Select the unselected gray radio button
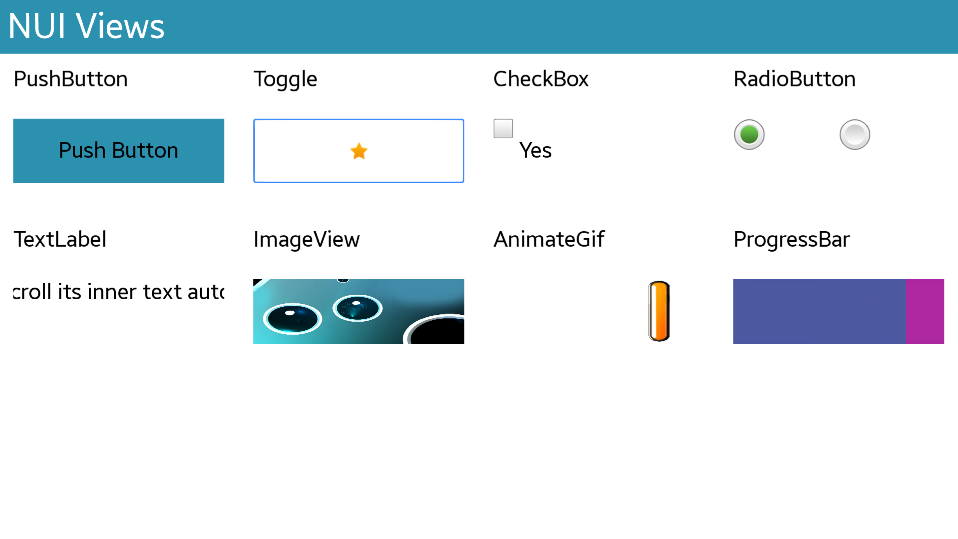This screenshot has height=539, width=958. point(855,134)
